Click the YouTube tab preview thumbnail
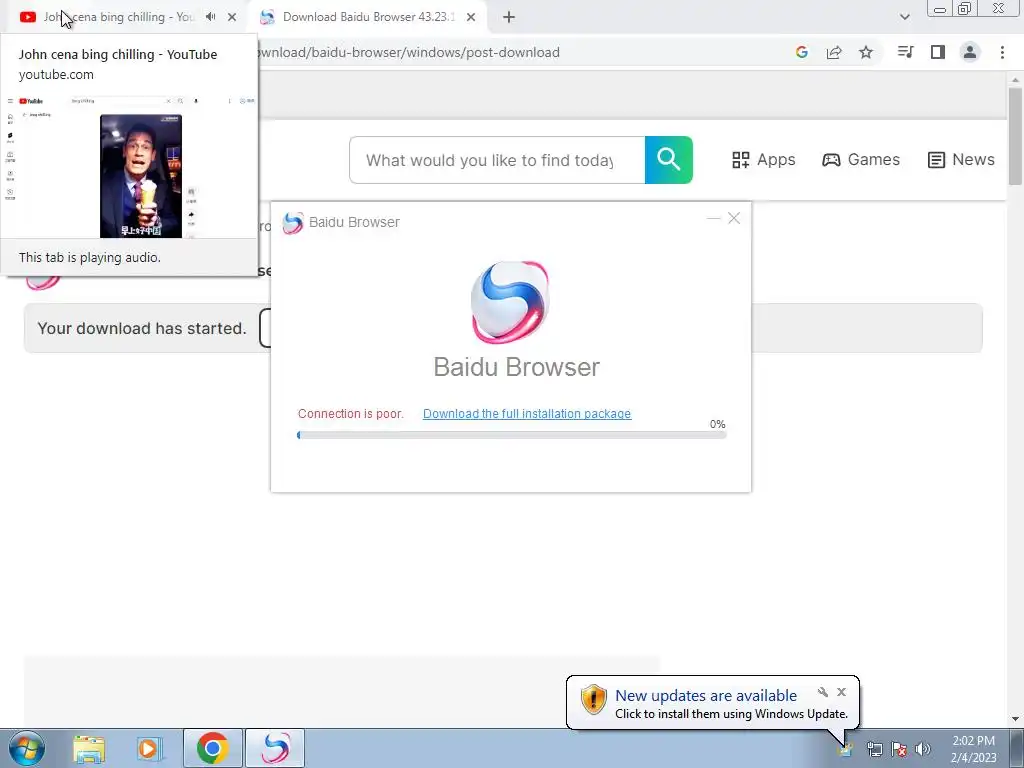 (x=129, y=167)
